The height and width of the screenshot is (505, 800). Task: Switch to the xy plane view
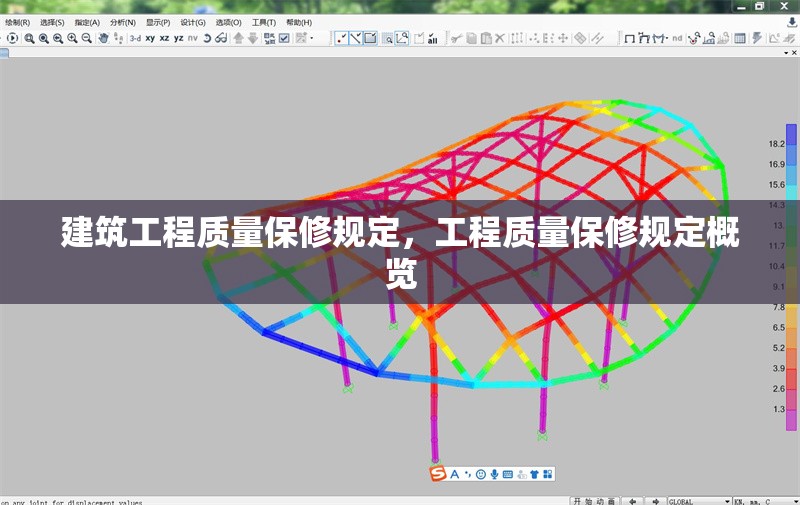150,38
